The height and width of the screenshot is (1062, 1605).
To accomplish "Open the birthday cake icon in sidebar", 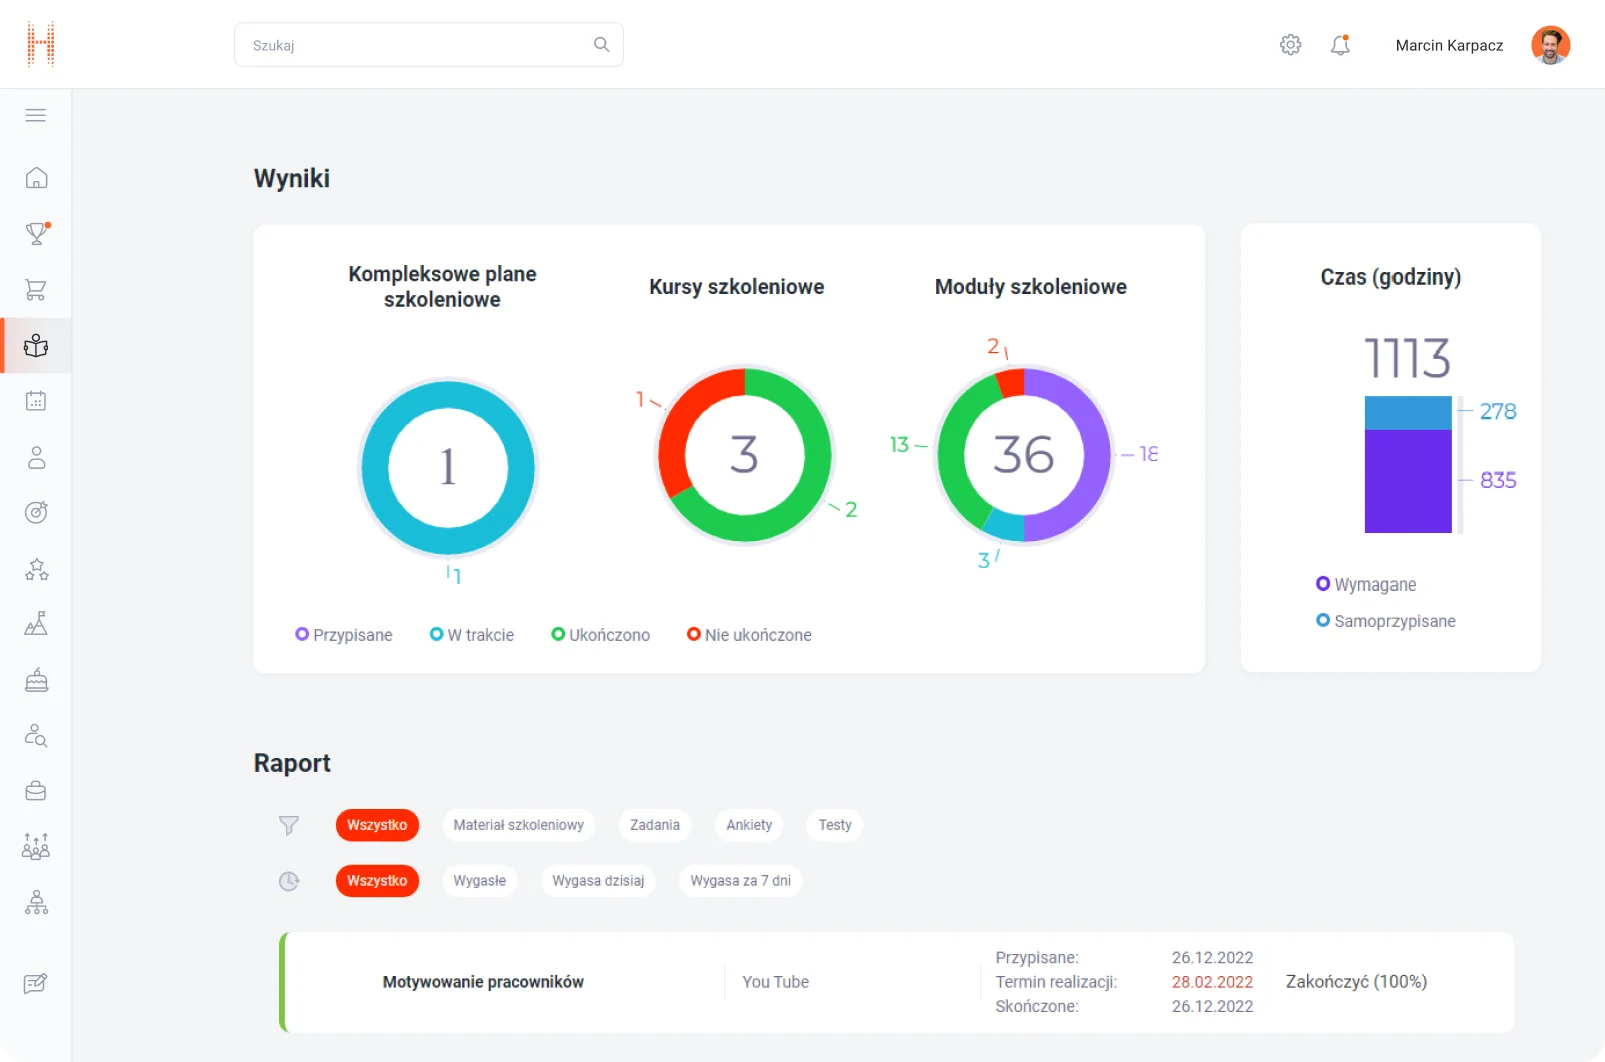I will 36,680.
